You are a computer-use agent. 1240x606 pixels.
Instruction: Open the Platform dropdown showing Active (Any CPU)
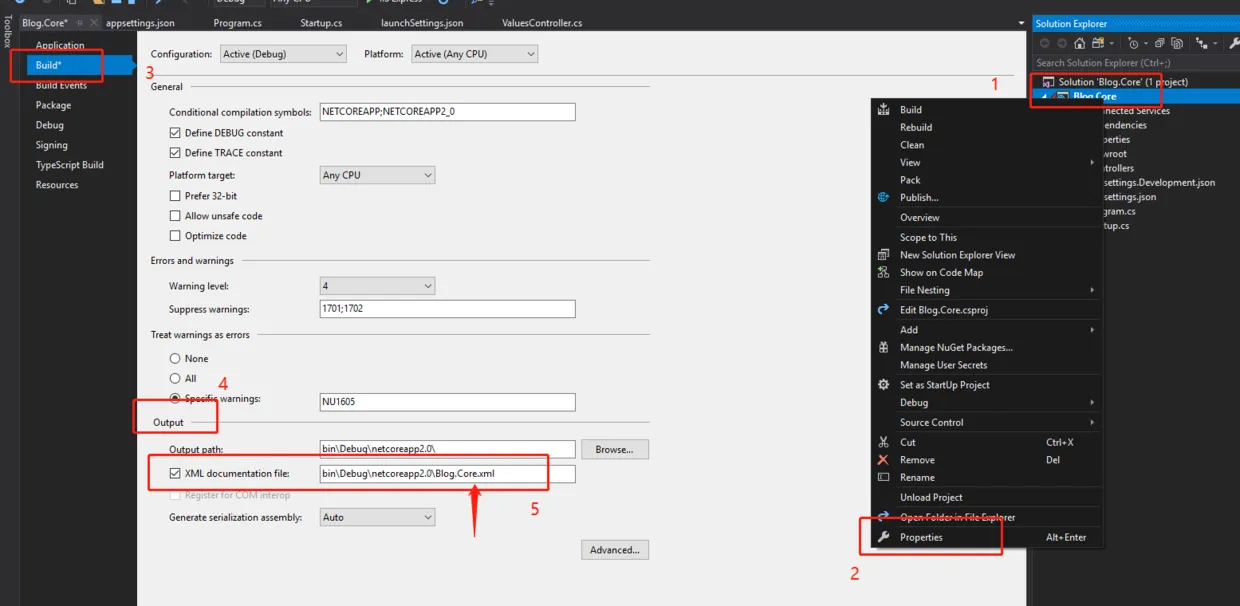pos(474,54)
